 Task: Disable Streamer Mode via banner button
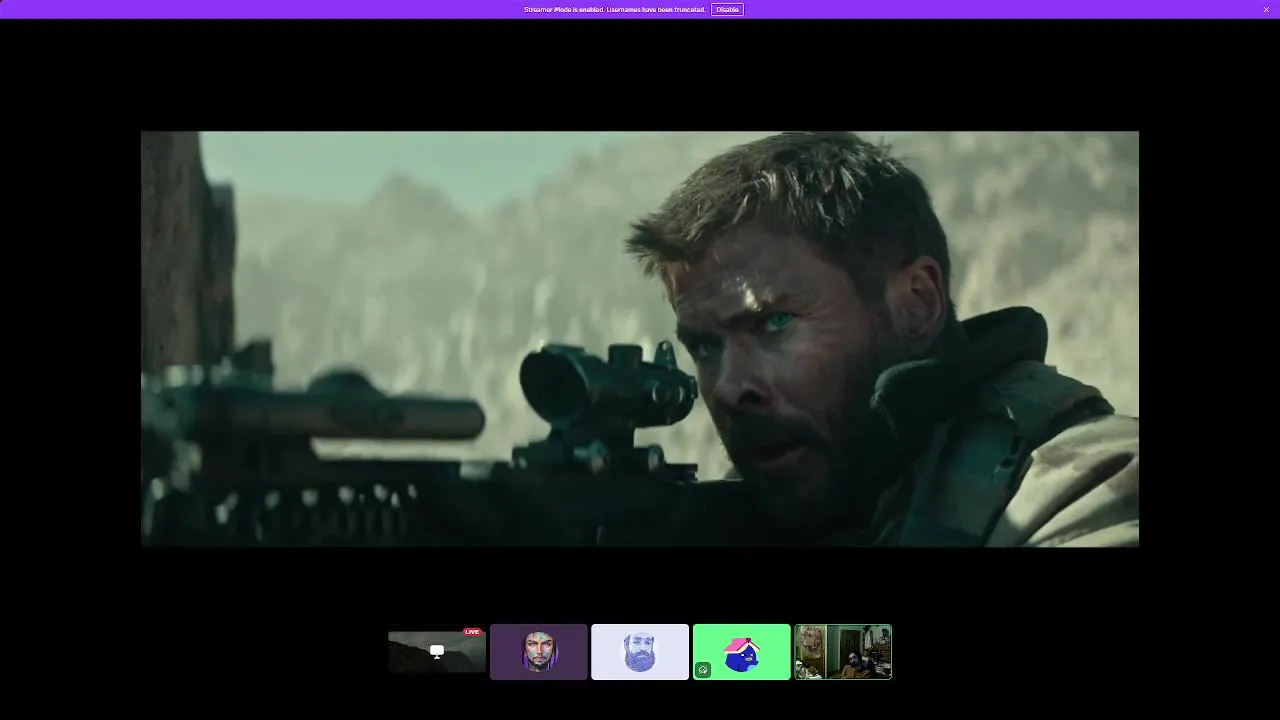[x=727, y=9]
